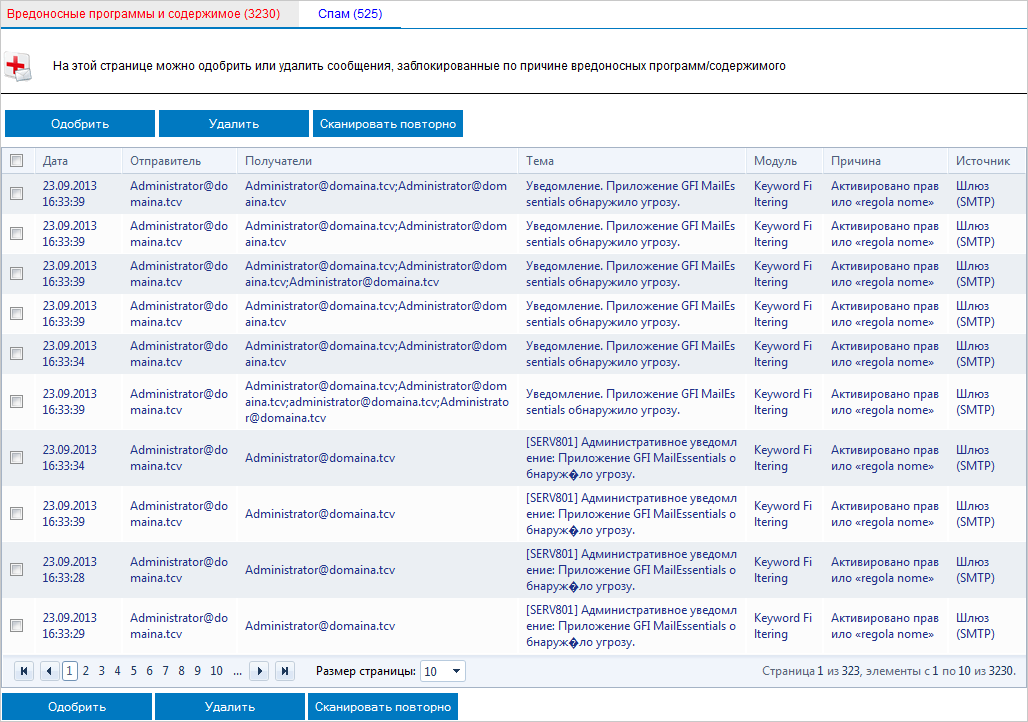The width and height of the screenshot is (1028, 722).
Task: Tick the select-all checkbox in the header
Action: coord(16,160)
